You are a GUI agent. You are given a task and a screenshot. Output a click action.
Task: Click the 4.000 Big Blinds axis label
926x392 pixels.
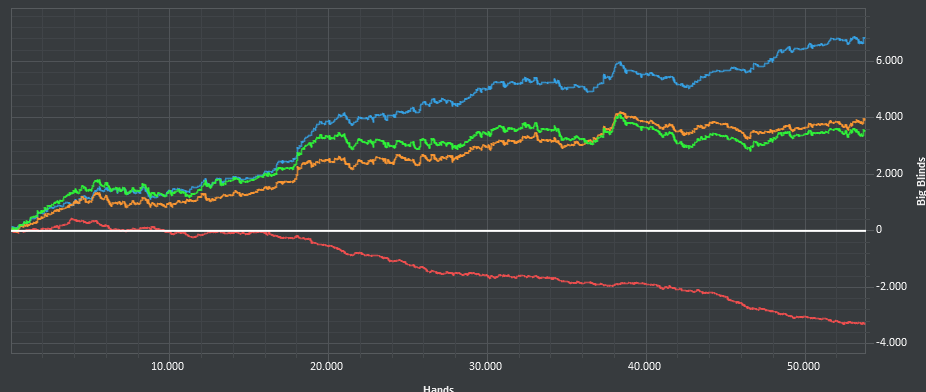tap(889, 117)
